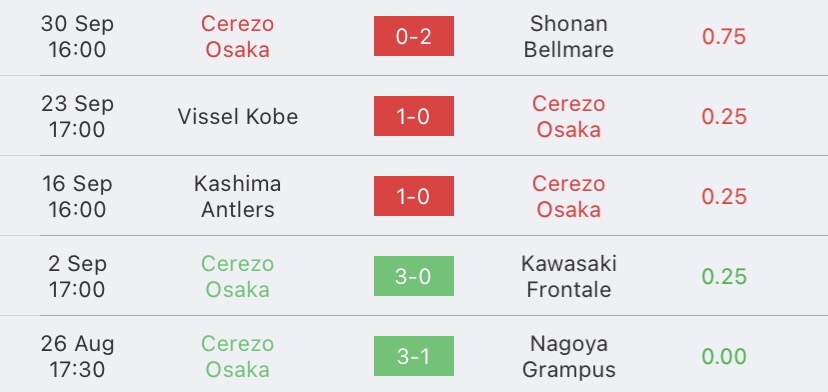The width and height of the screenshot is (828, 392).
Task: Click the 26 Aug 17:30 match date
Action: click(x=77, y=357)
